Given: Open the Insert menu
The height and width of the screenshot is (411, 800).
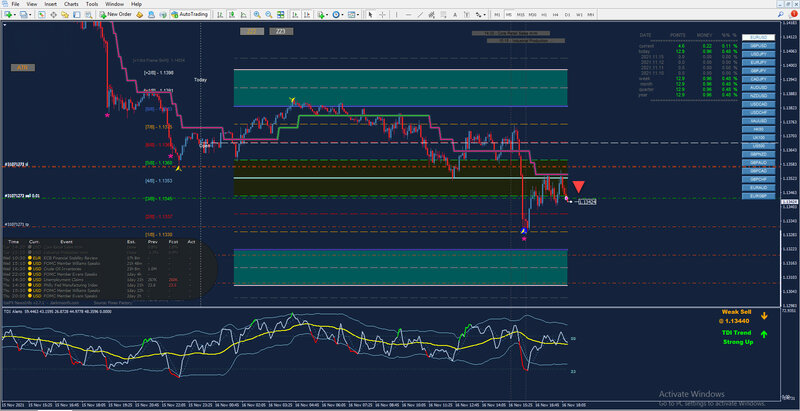Looking at the screenshot, I should coord(51,4).
